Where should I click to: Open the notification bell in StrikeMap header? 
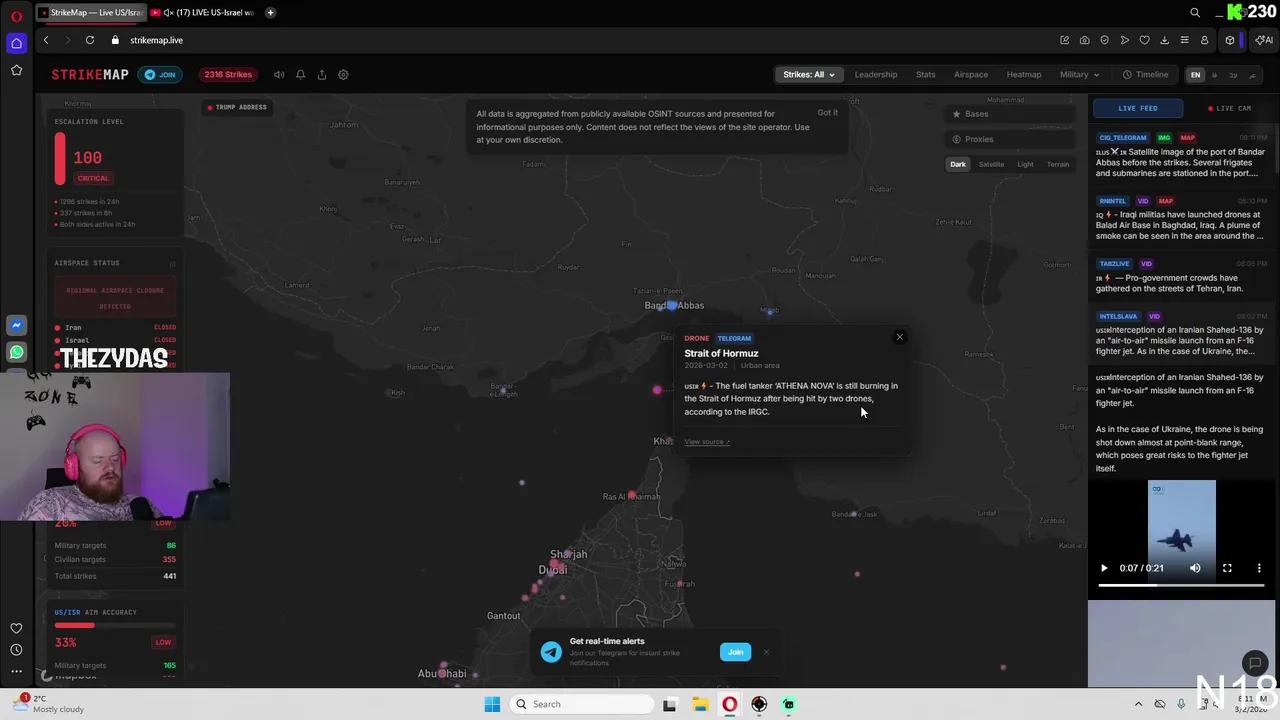click(x=300, y=75)
